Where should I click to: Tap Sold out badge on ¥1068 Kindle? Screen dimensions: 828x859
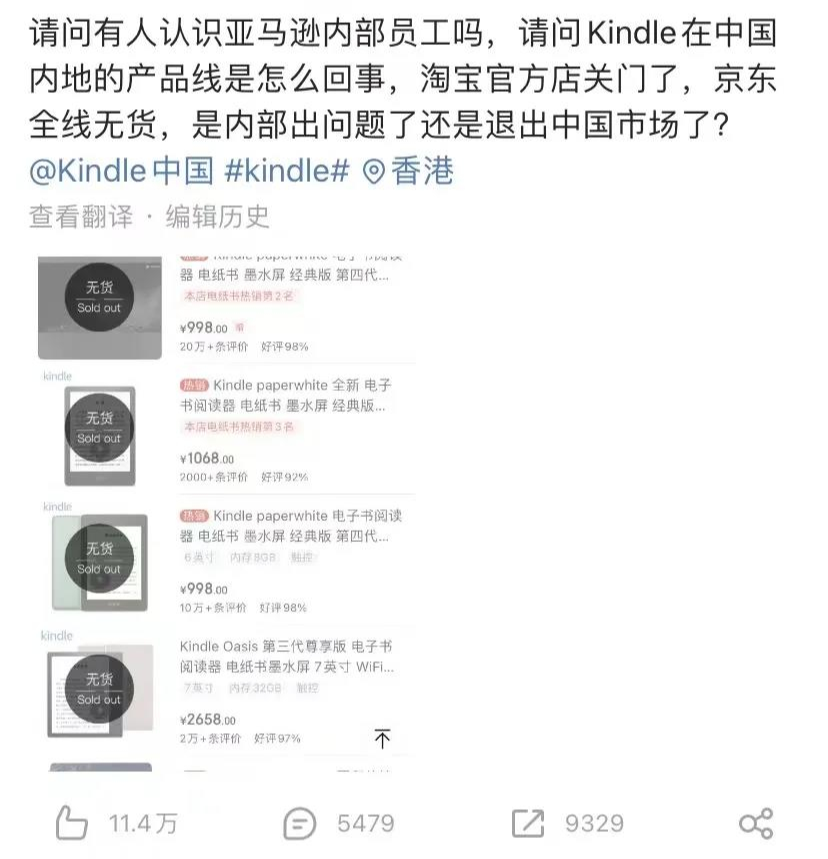pos(99,428)
